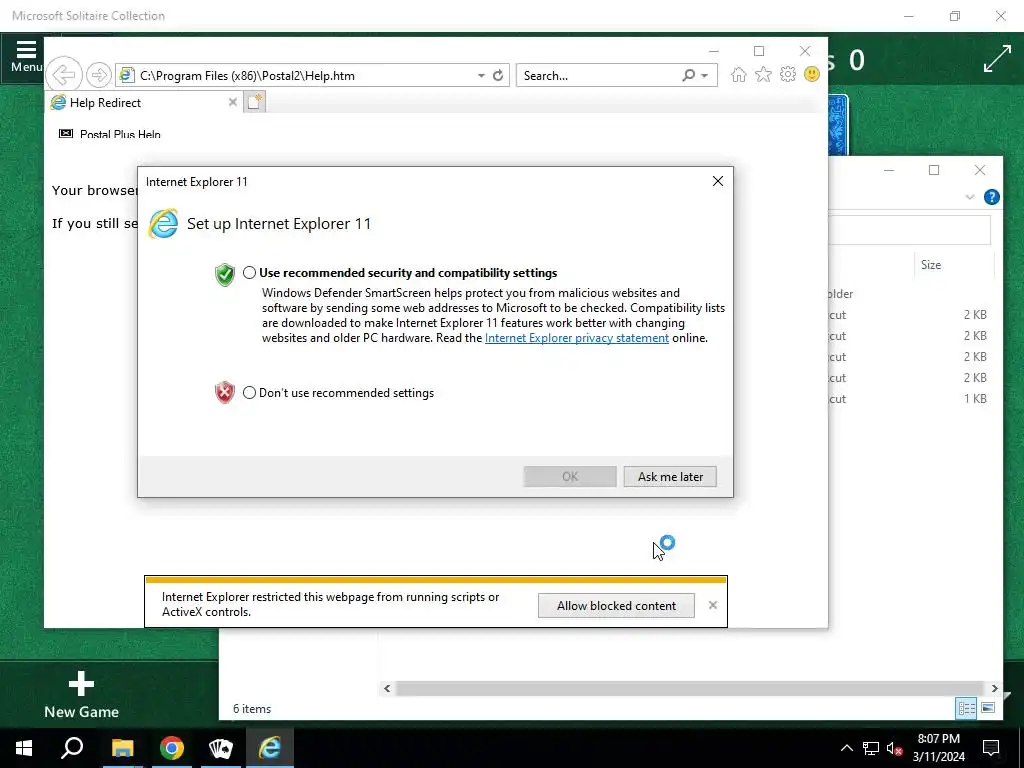Switch to Internet Explorer taskbar icon
This screenshot has width=1024, height=768.
click(270, 748)
